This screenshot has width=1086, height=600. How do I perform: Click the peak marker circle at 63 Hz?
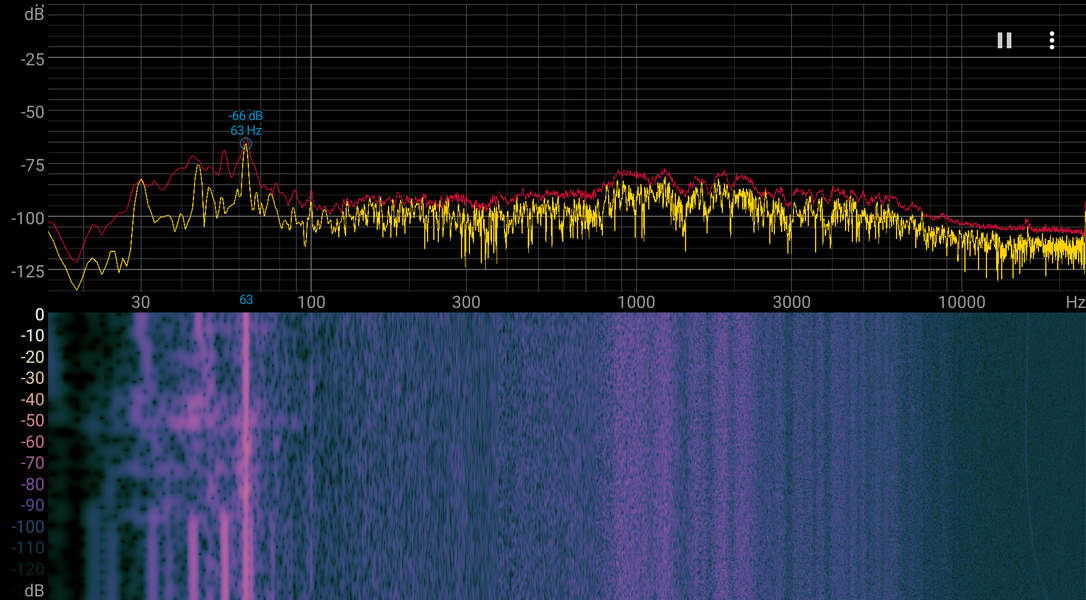[x=246, y=144]
